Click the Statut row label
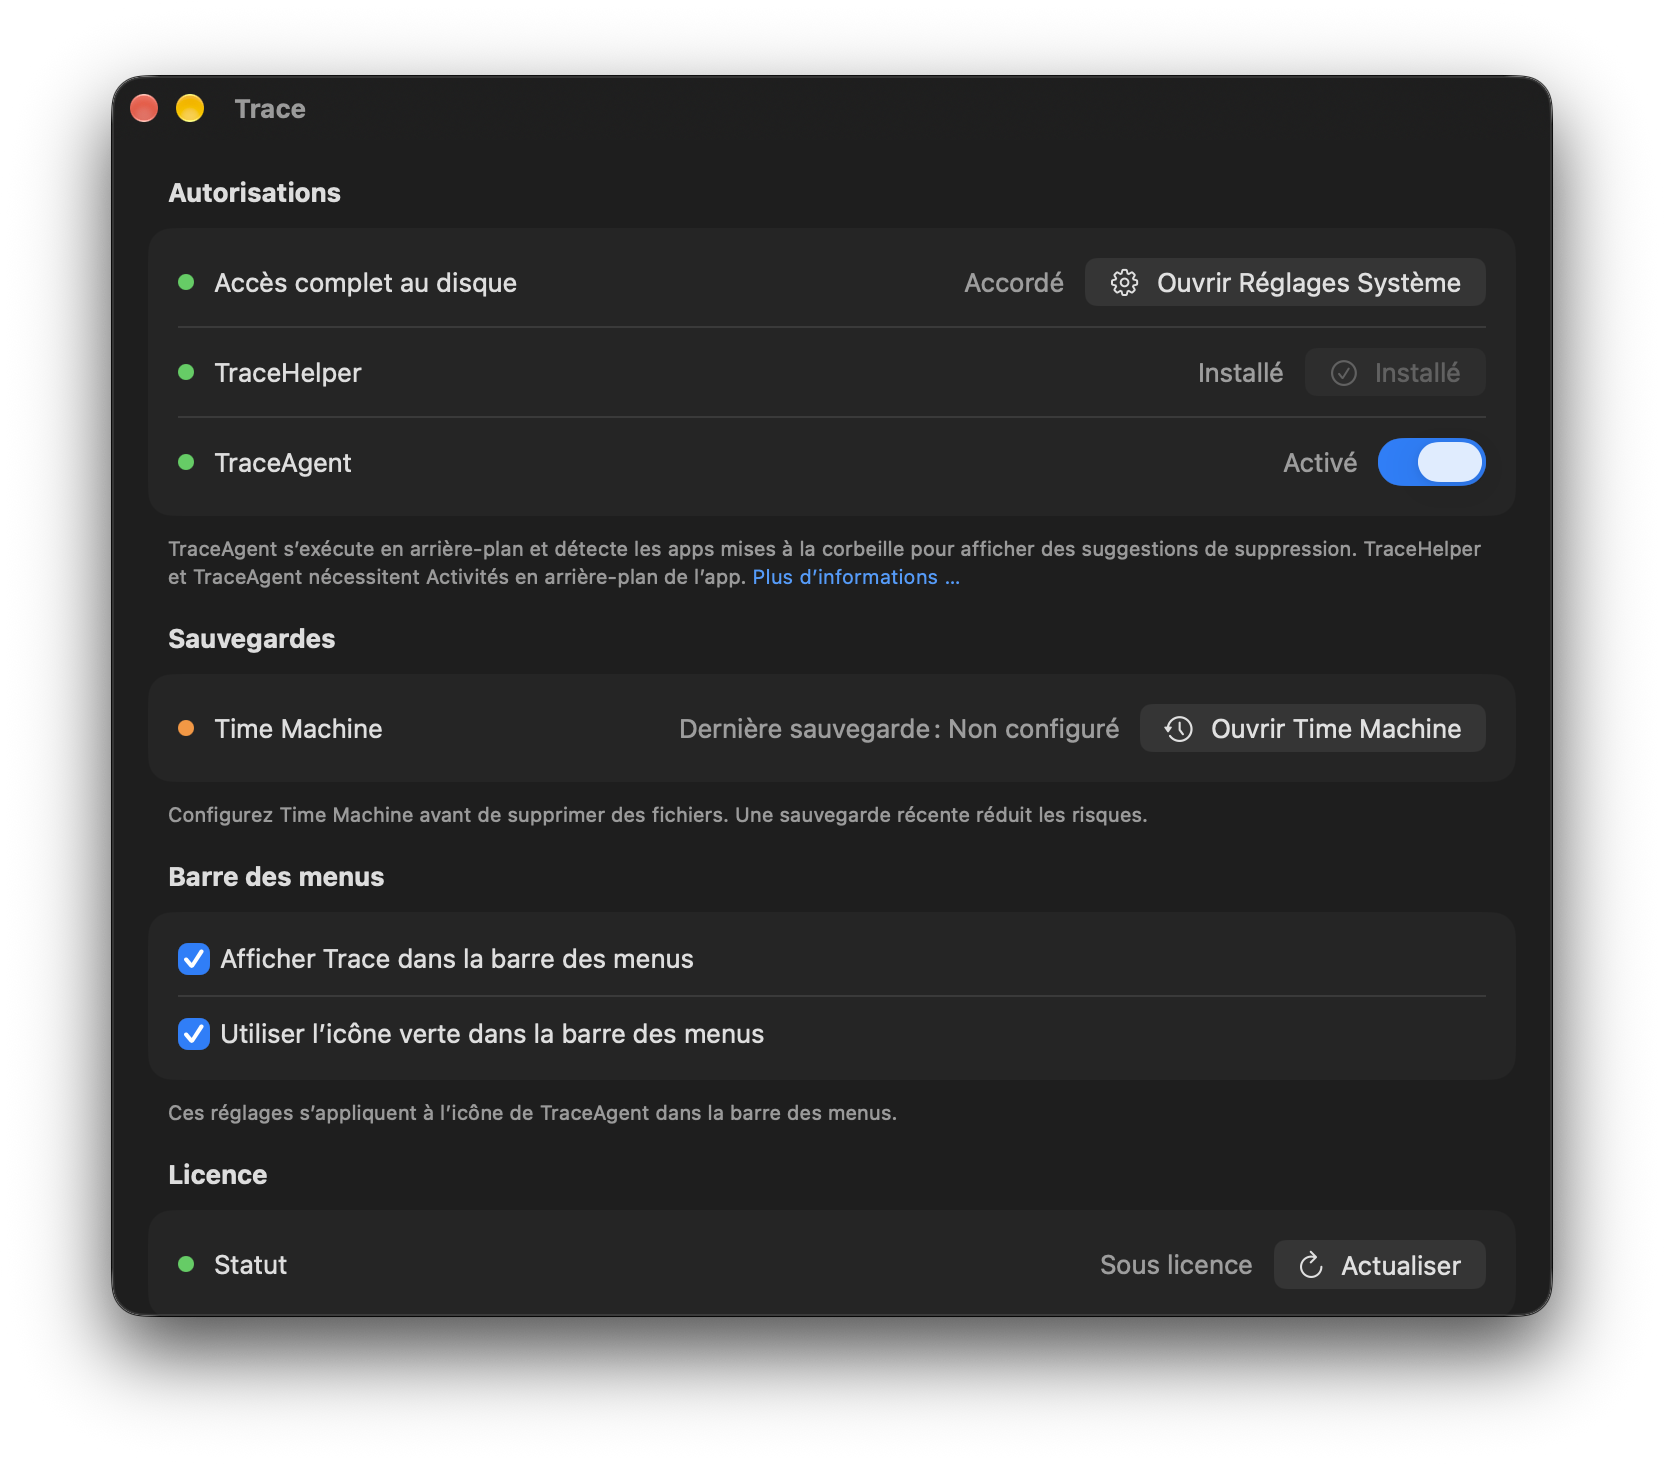Image resolution: width=1664 pixels, height=1464 pixels. pyautogui.click(x=250, y=1265)
